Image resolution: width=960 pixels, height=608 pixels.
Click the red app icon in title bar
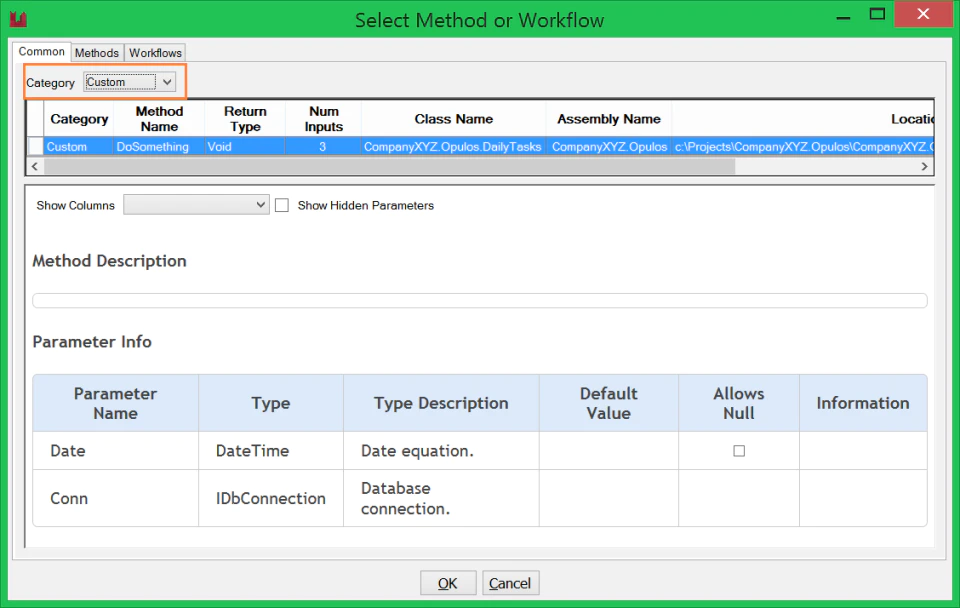18,19
